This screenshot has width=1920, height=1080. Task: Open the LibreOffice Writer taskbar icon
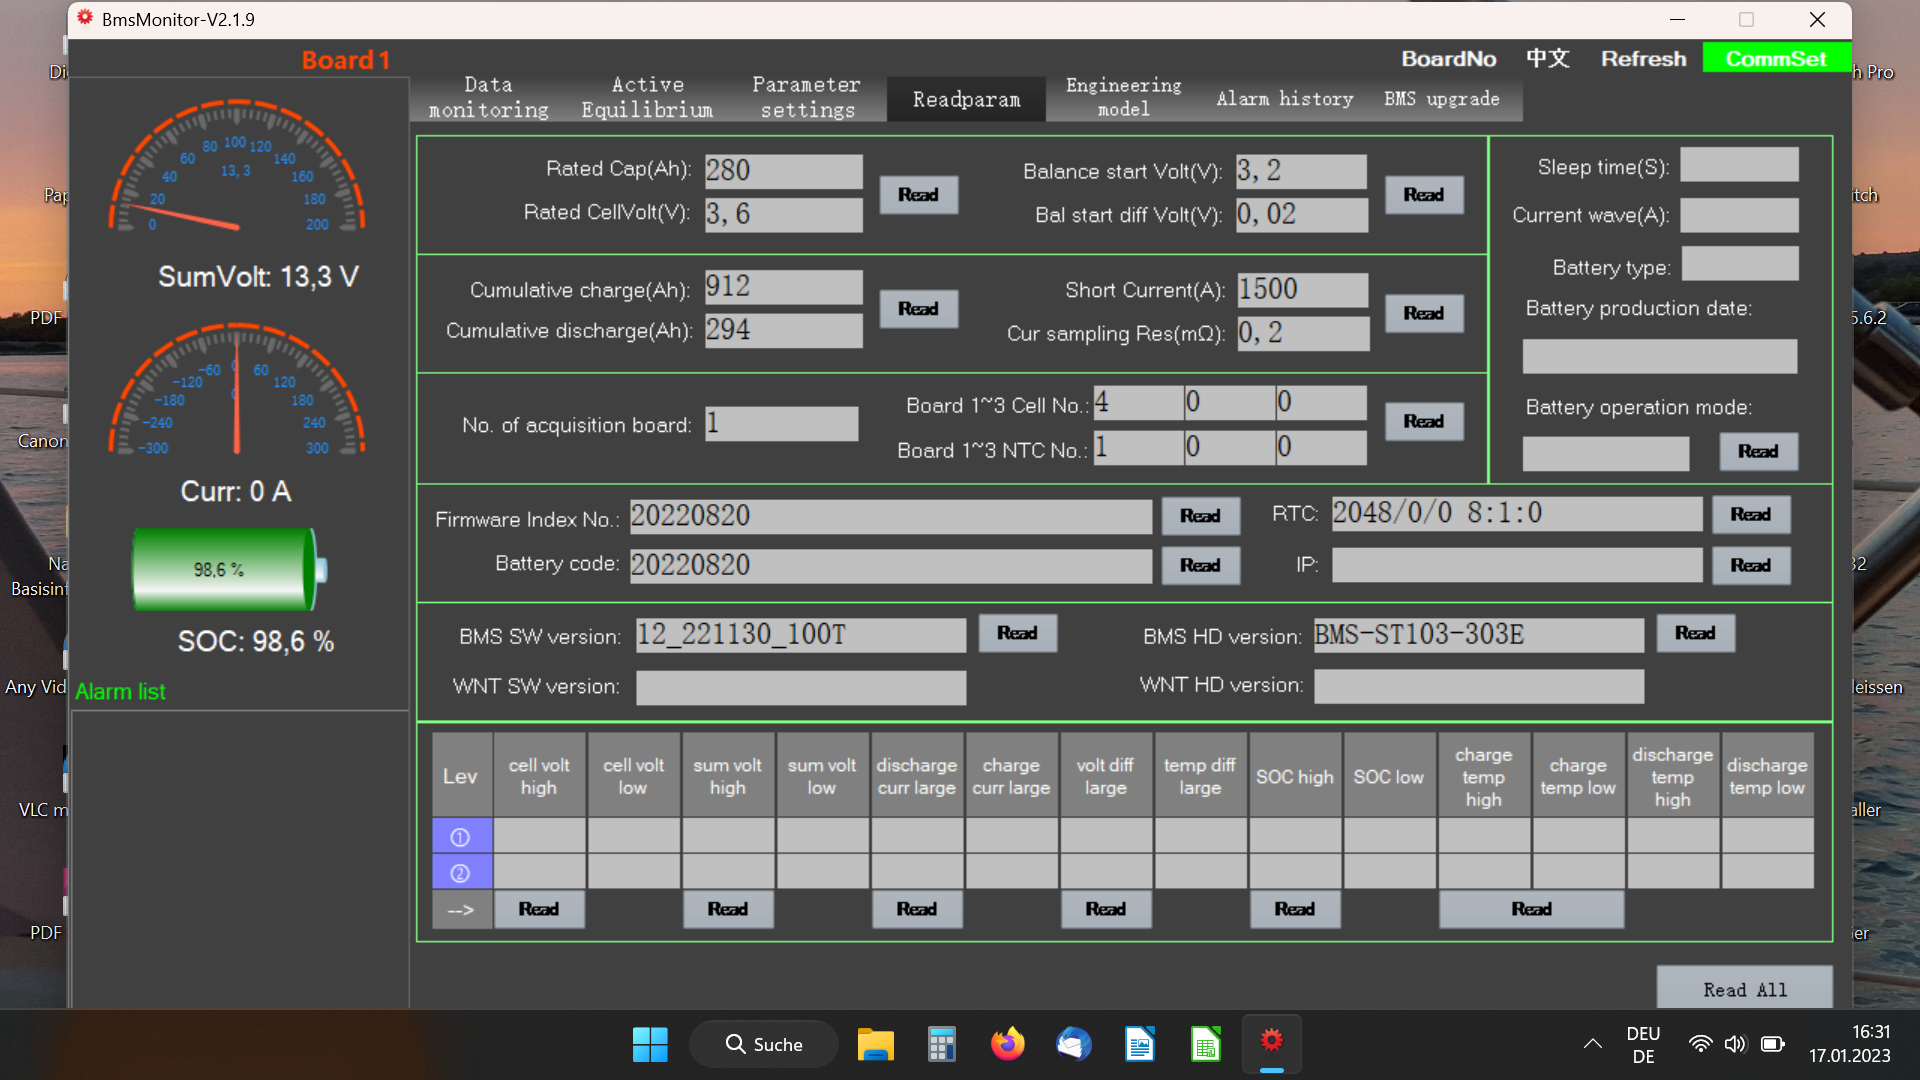(x=1139, y=1044)
